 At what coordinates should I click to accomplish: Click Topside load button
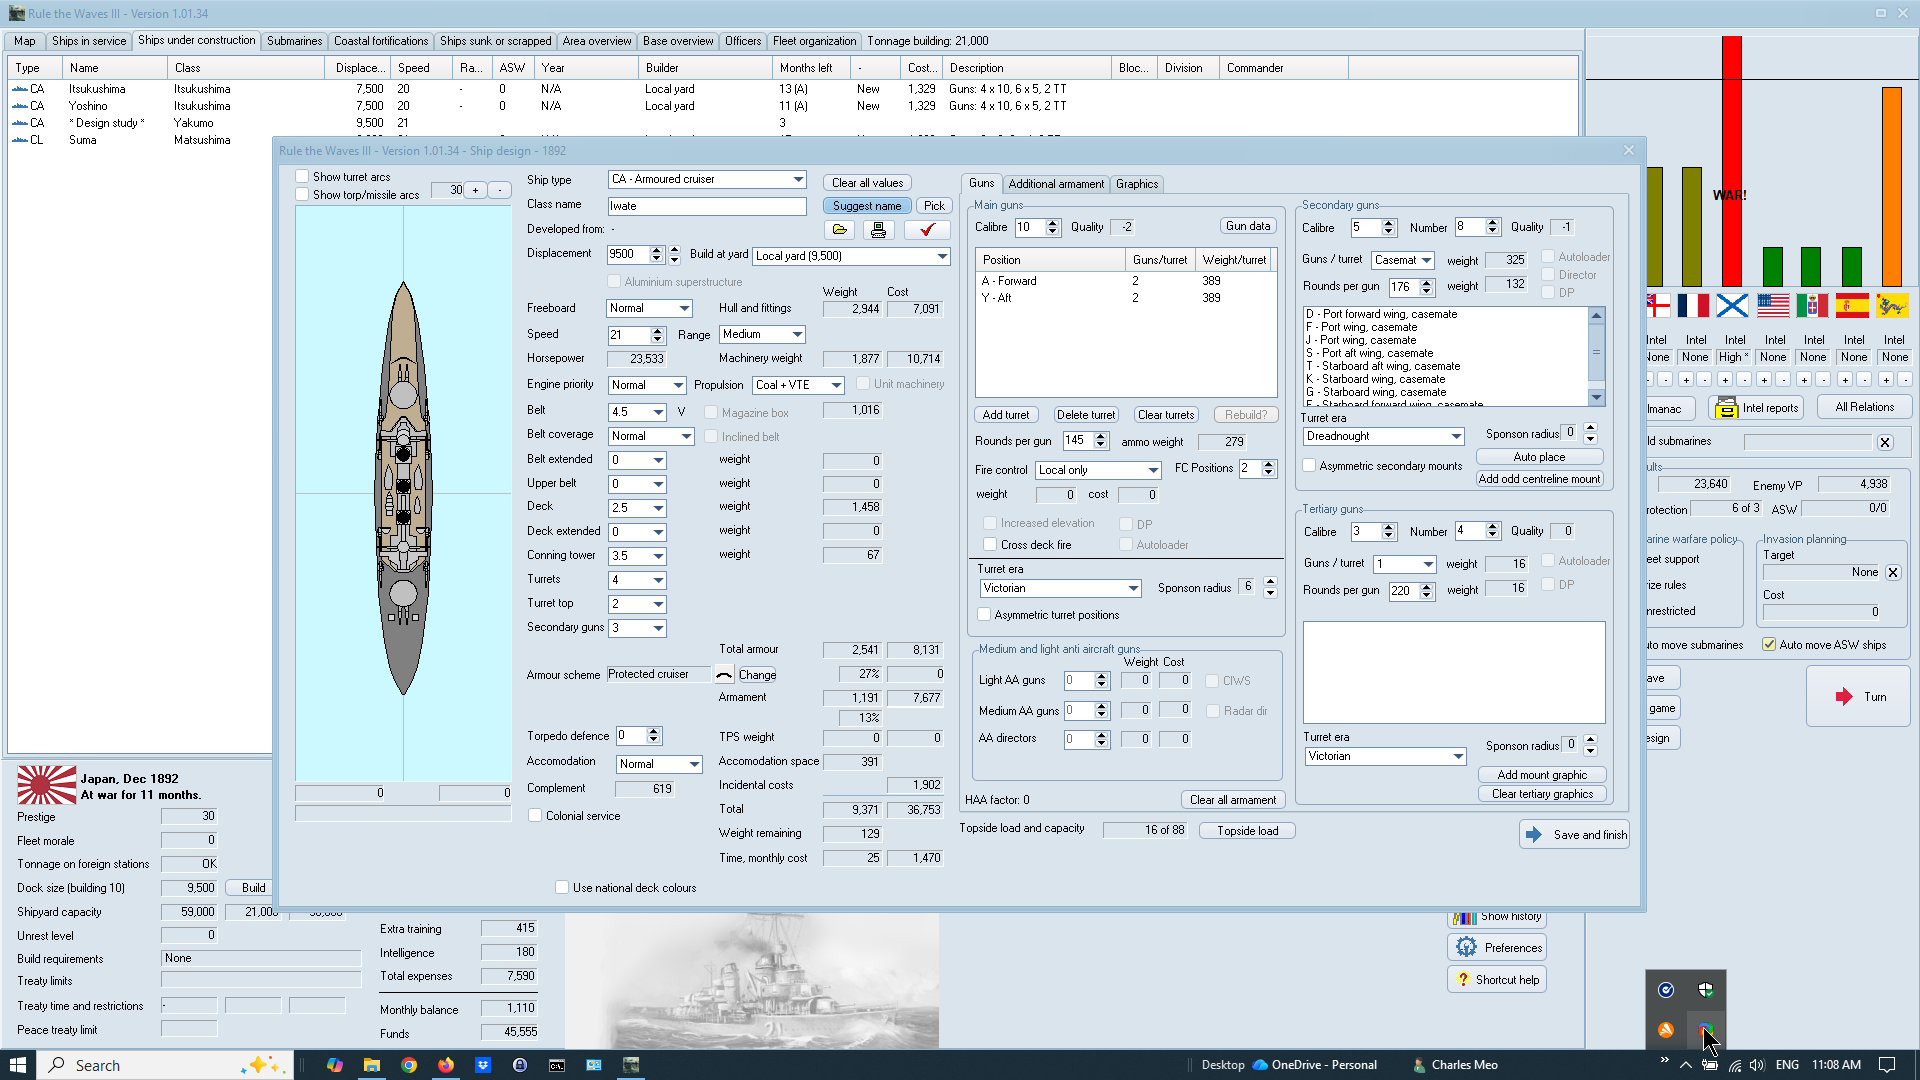point(1248,831)
